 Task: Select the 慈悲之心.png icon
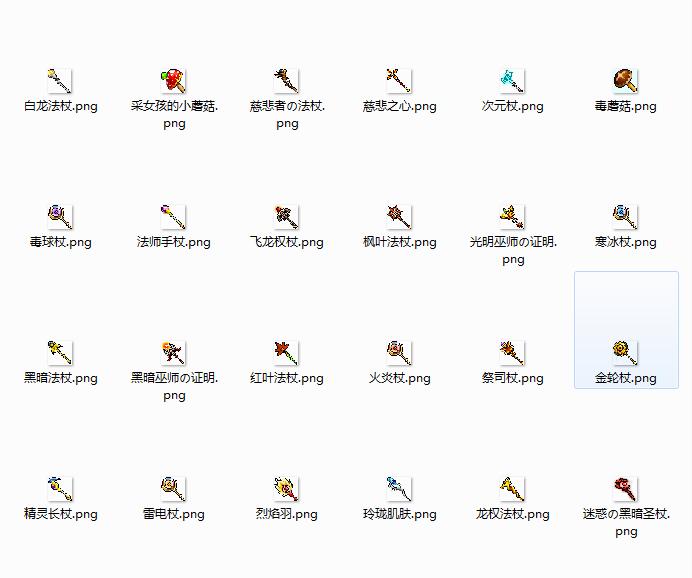(399, 81)
